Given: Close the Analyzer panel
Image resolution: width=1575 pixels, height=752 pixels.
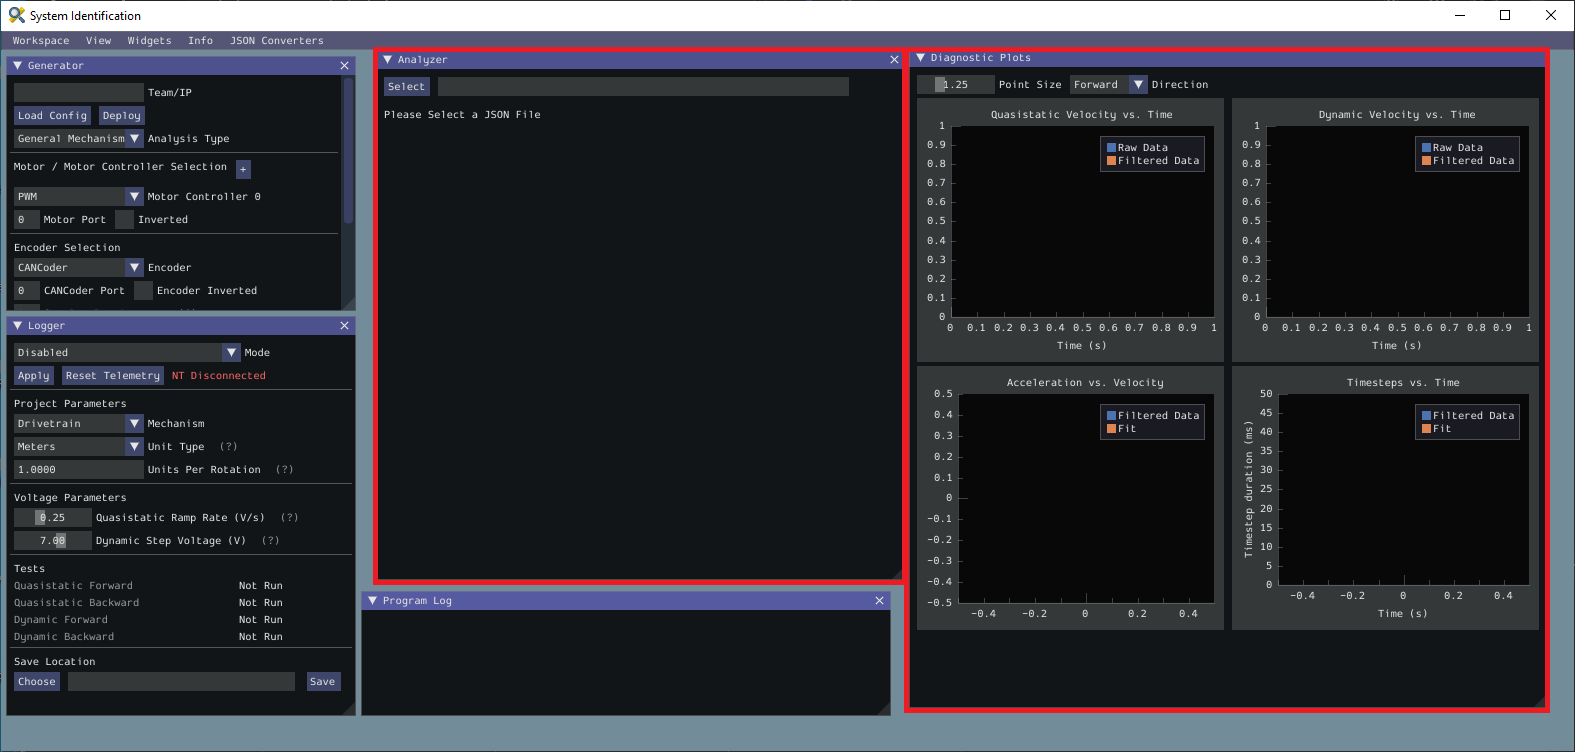Looking at the screenshot, I should point(894,60).
